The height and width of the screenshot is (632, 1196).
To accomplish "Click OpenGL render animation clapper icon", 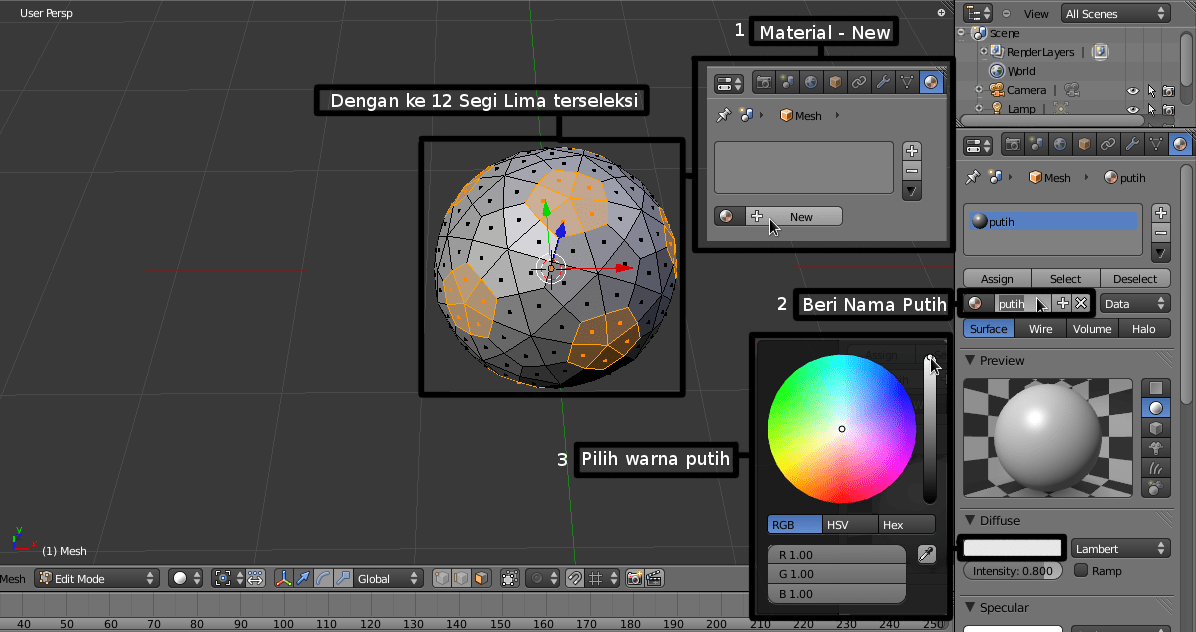I will pyautogui.click(x=654, y=579).
